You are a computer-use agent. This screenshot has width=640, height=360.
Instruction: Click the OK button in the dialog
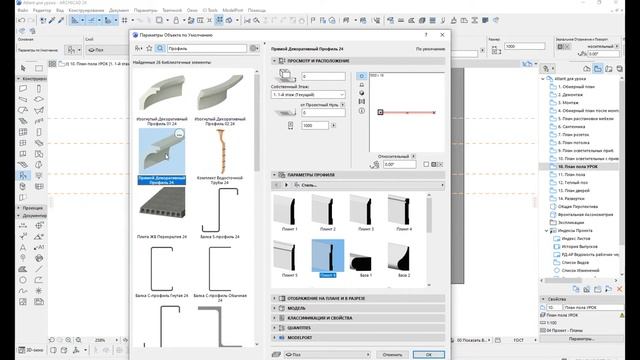tap(429, 355)
